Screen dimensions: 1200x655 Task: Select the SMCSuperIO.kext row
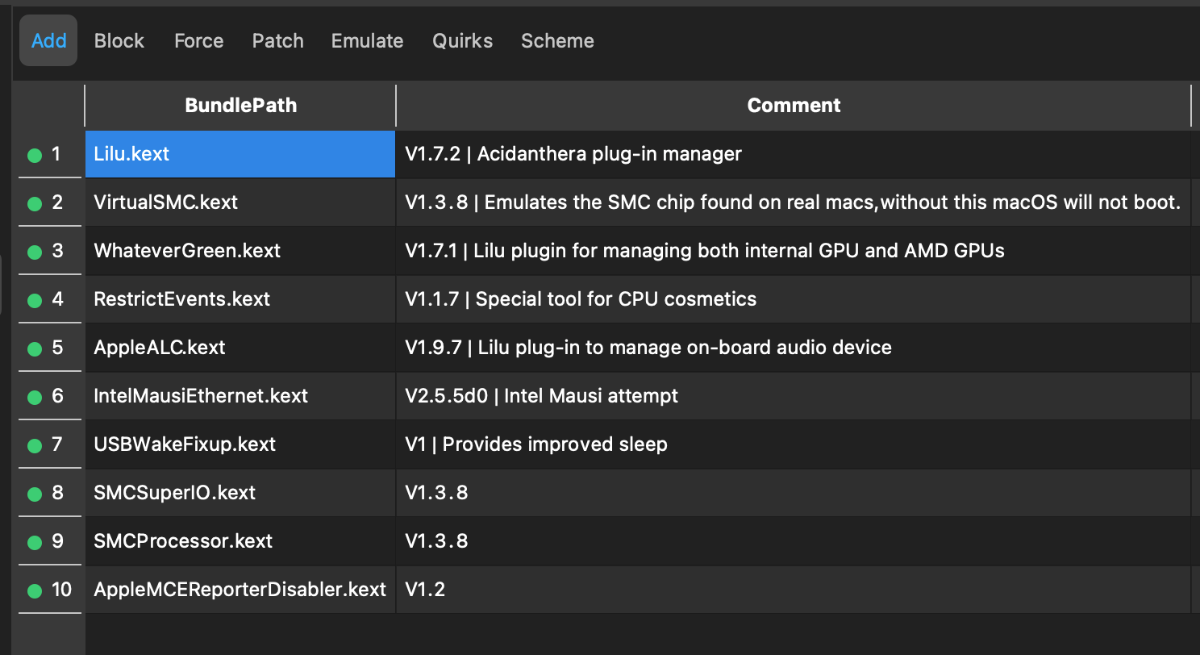[175, 493]
